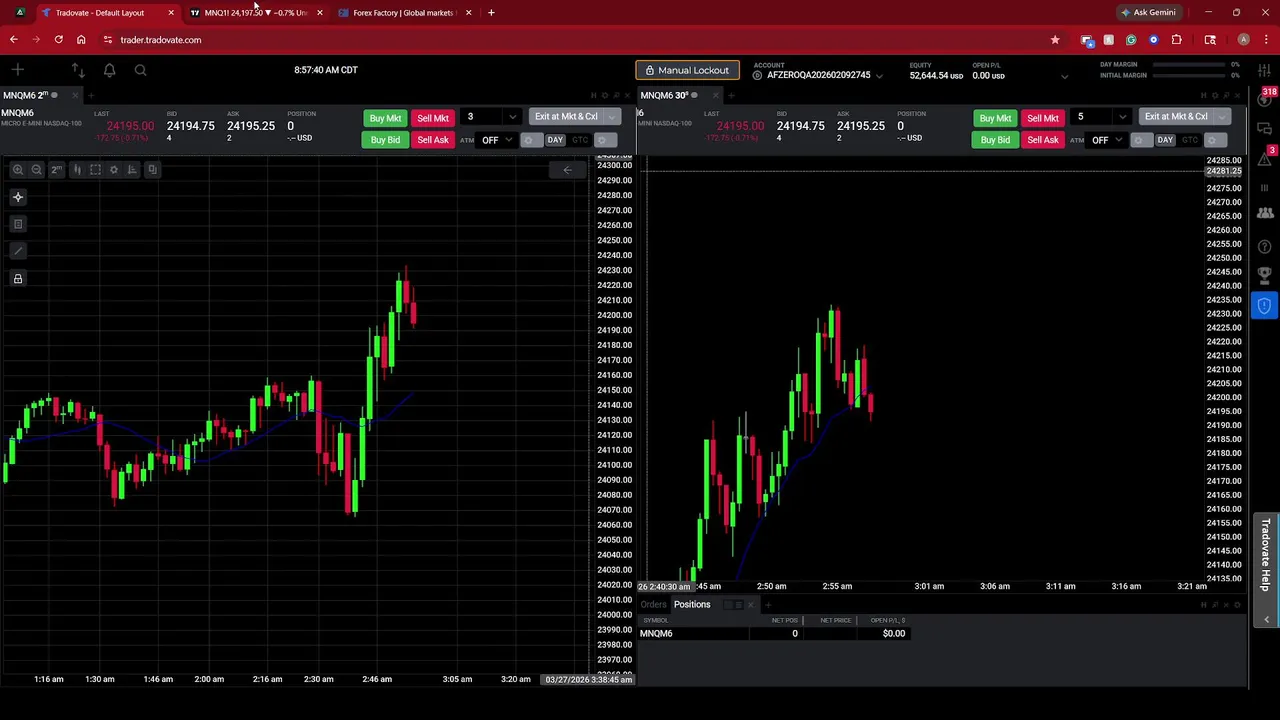
Task: Open the 2m timeframe selector in chart toolbar
Action: pos(56,170)
